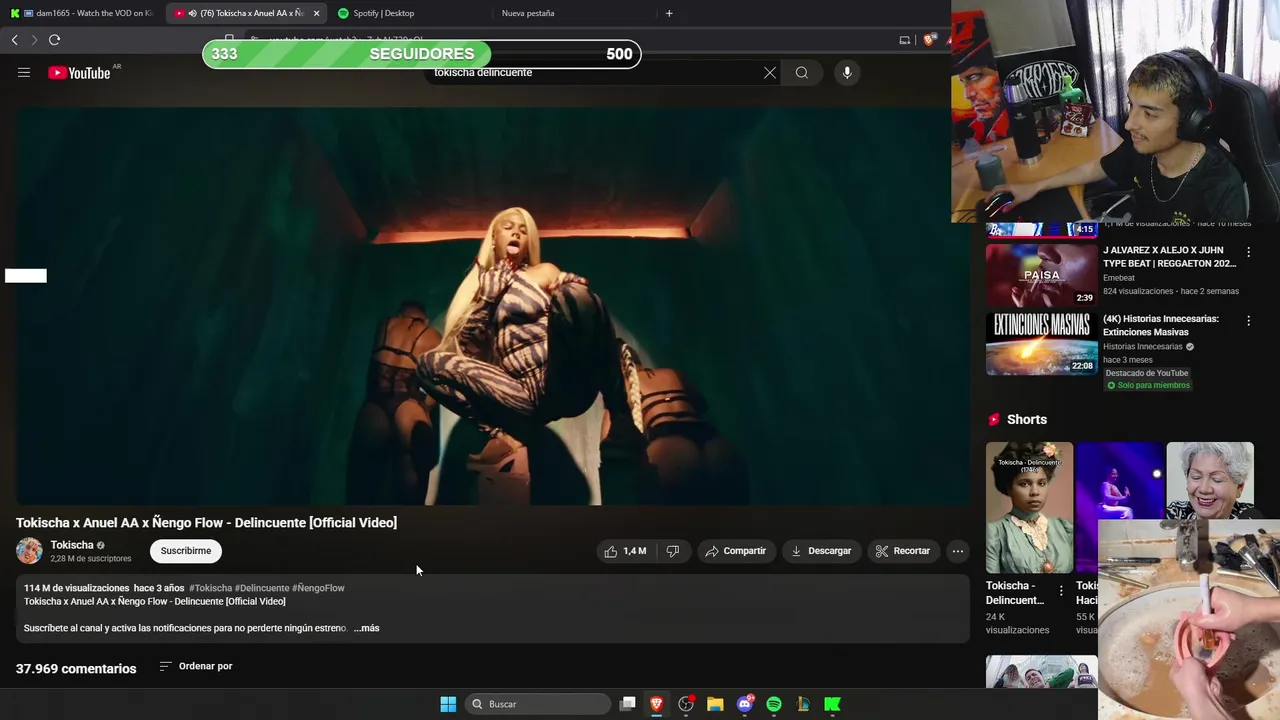Clear the YouTube search text with X
This screenshot has width=1280, height=720.
pyautogui.click(x=770, y=72)
